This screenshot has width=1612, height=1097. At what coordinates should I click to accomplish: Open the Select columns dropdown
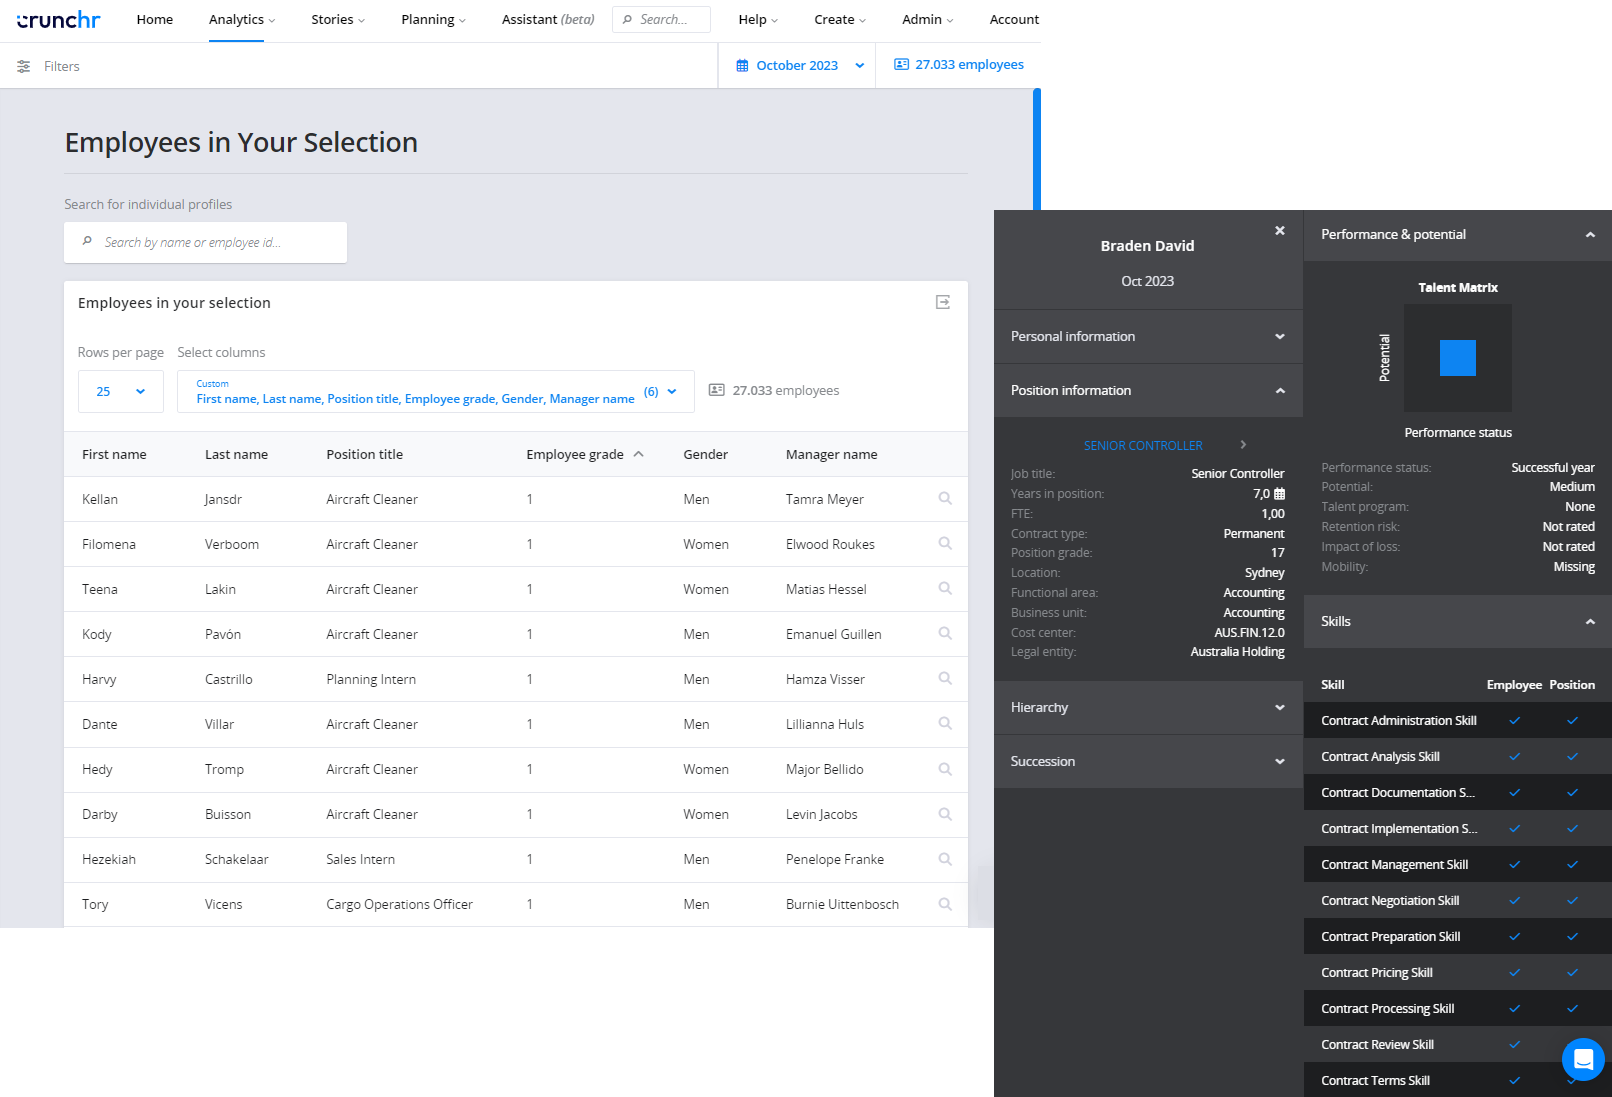click(436, 391)
